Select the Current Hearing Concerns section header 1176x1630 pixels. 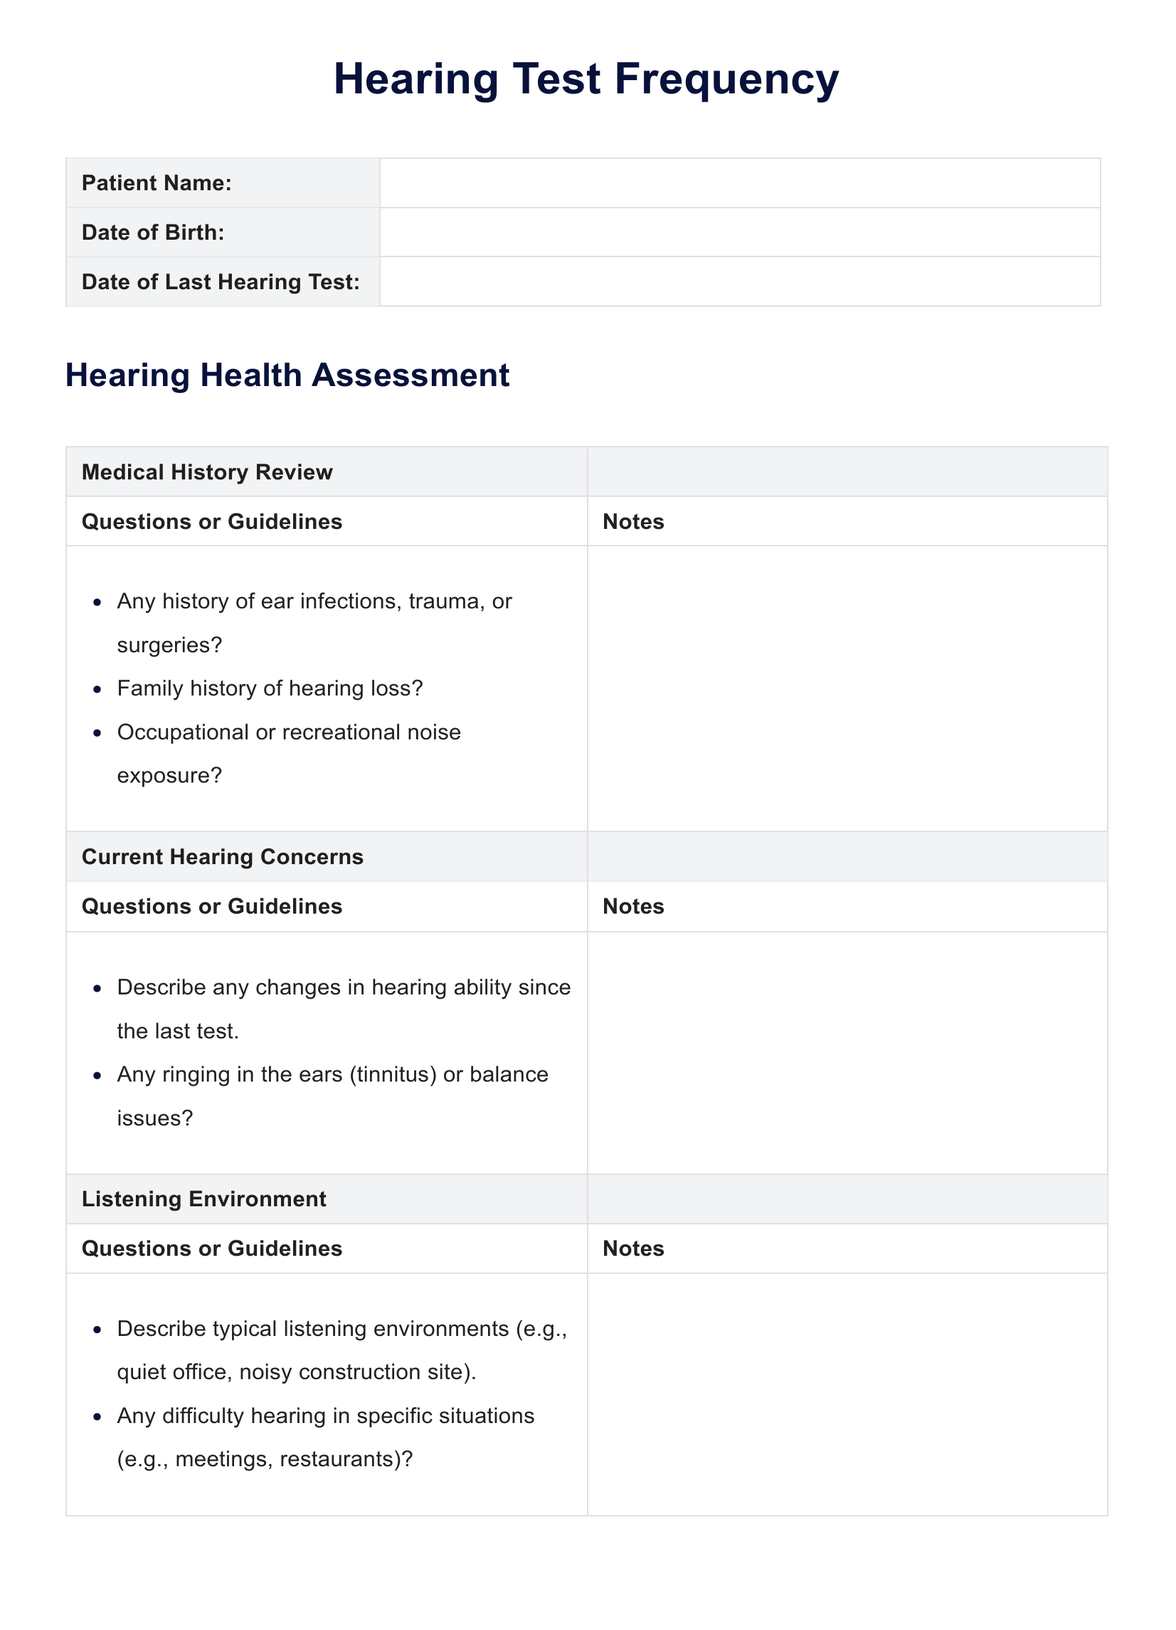[222, 857]
